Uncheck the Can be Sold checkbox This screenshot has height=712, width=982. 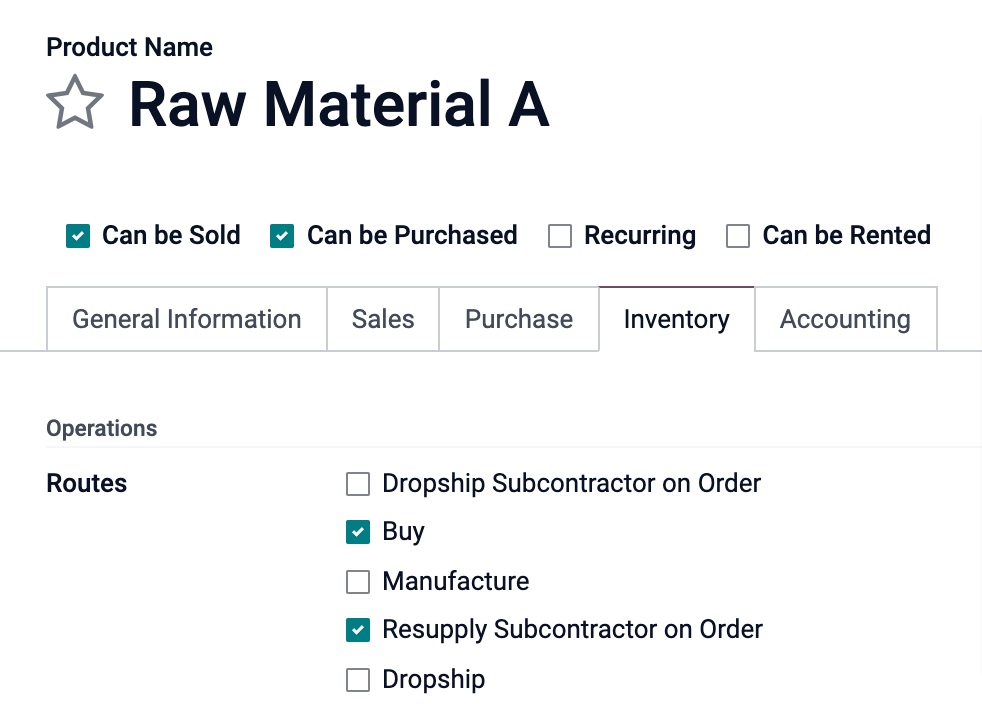[x=78, y=236]
